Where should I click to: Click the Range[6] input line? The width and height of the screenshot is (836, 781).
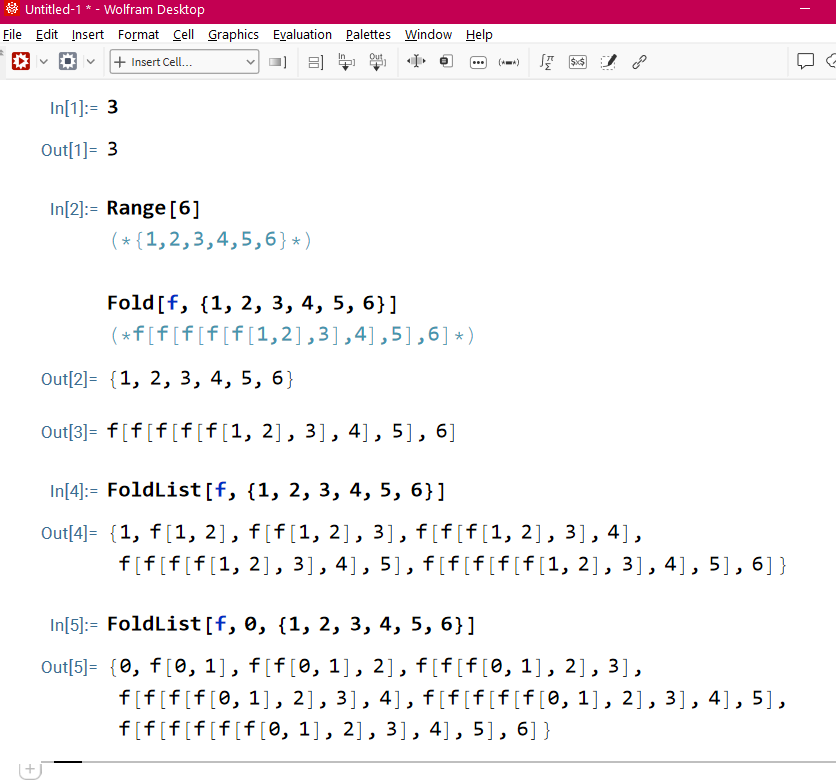coord(154,208)
